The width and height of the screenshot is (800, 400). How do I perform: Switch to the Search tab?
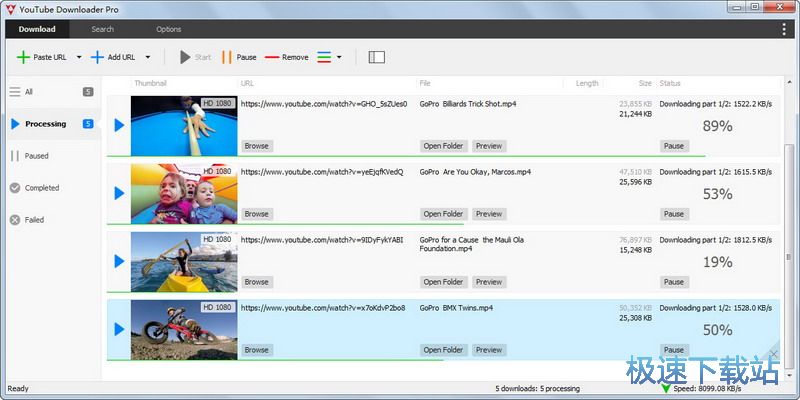102,29
